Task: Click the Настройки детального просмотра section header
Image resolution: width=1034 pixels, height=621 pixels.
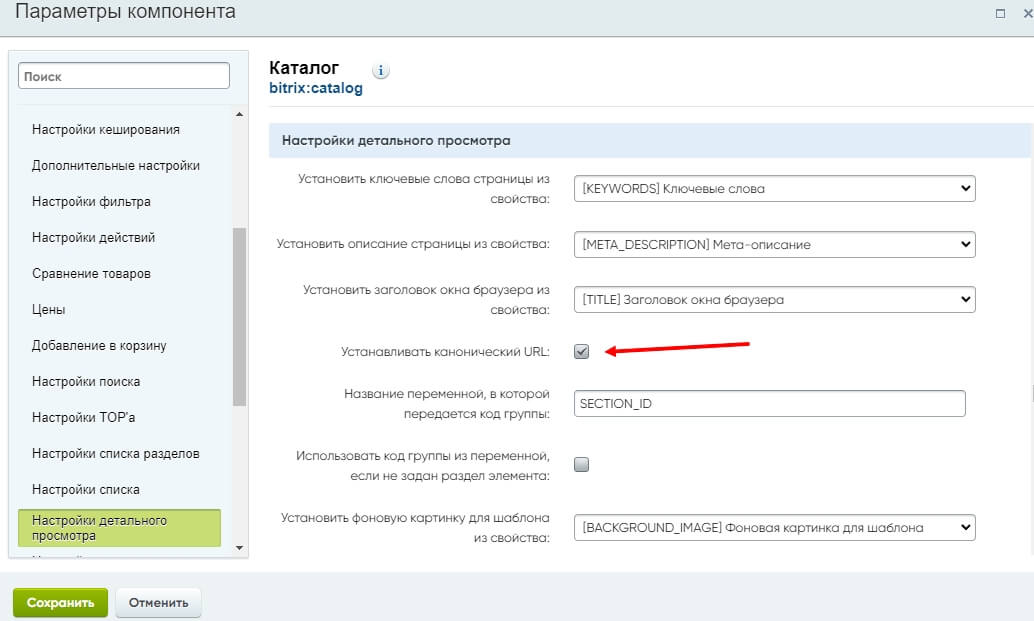Action: tap(650, 140)
